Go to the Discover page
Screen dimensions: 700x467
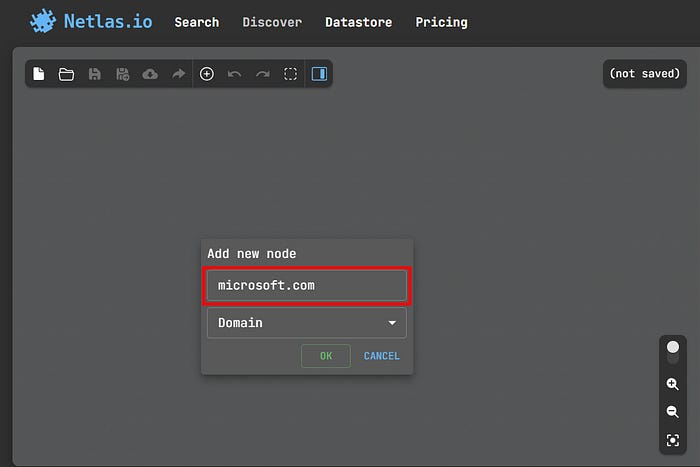[272, 22]
